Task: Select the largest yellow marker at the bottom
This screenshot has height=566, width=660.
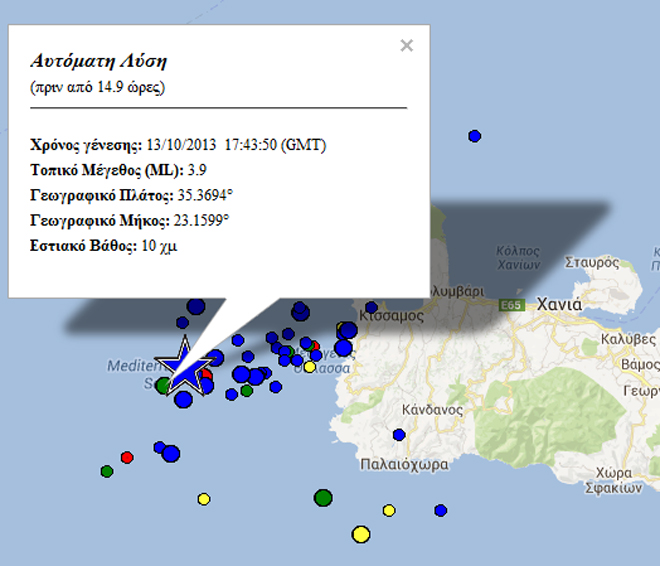Action: [361, 535]
